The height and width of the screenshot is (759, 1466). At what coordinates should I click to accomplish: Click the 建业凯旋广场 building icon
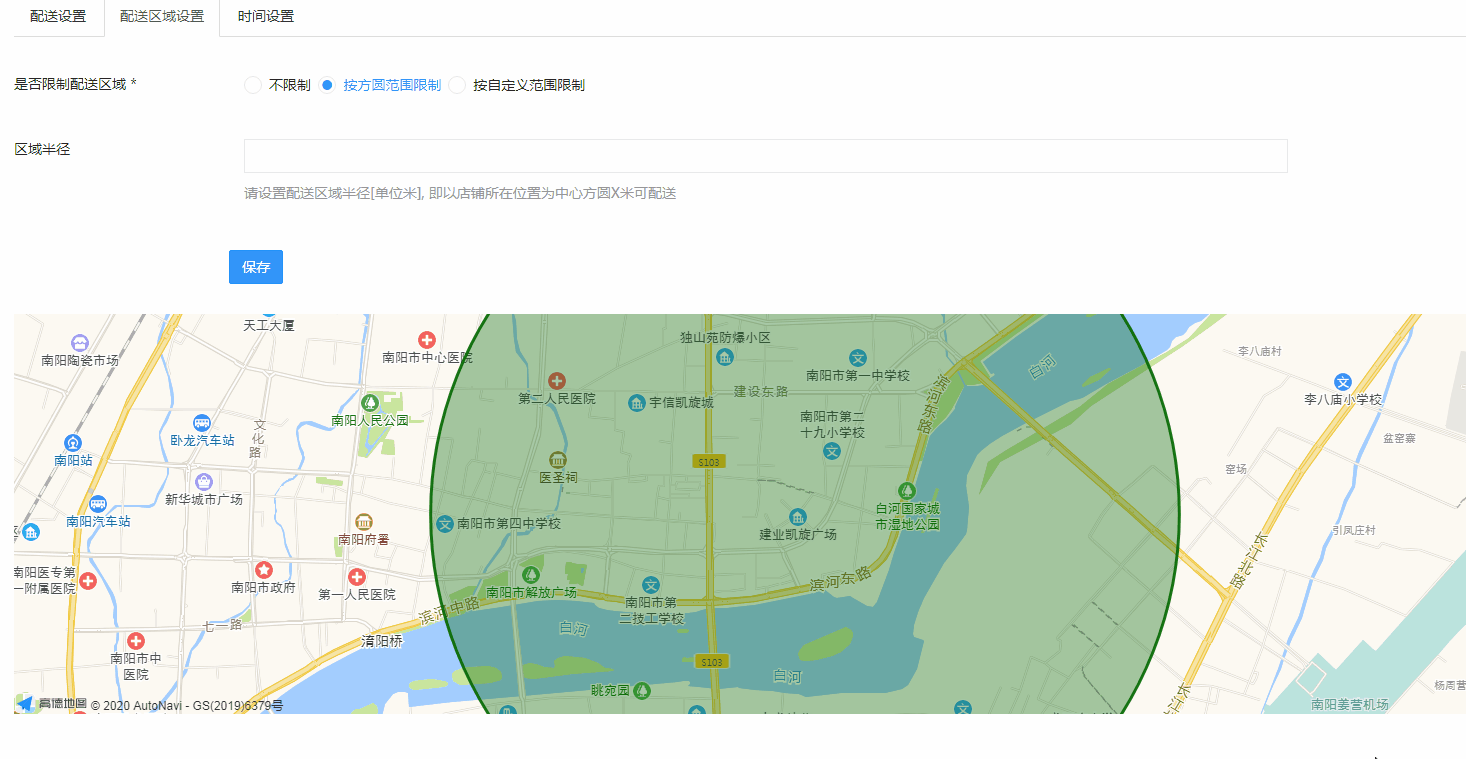point(798,517)
